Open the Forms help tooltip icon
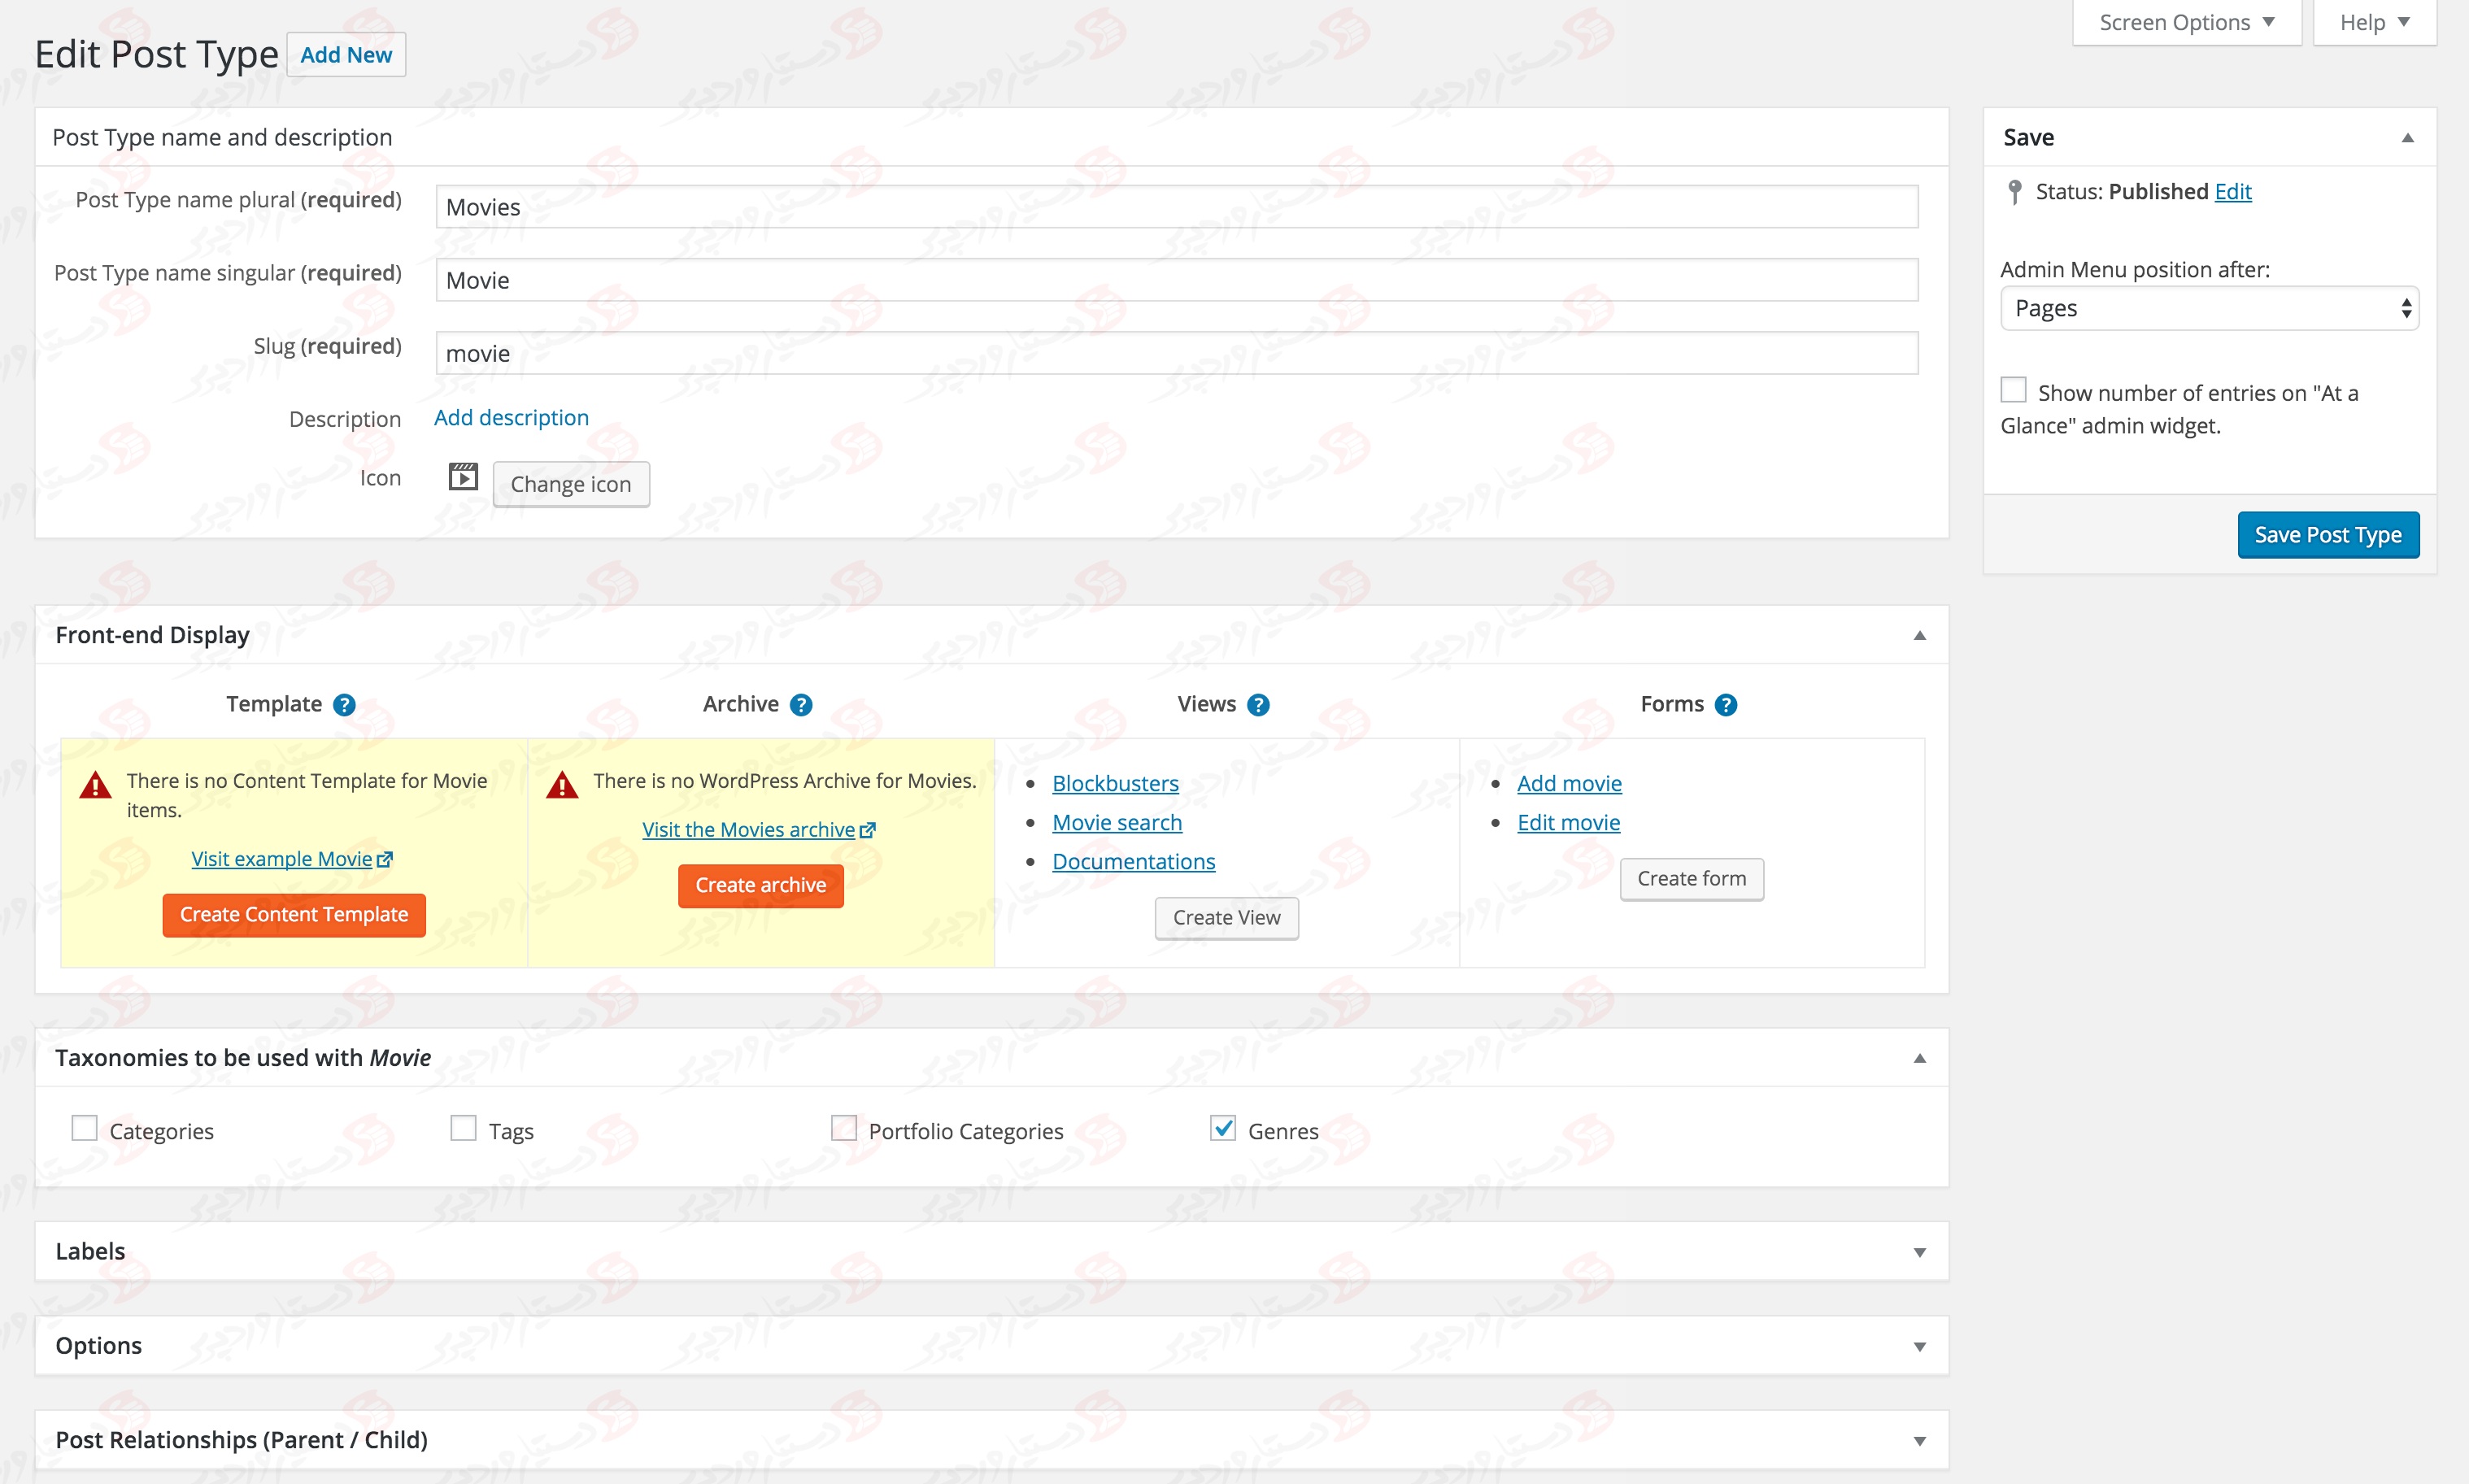 coord(1727,704)
